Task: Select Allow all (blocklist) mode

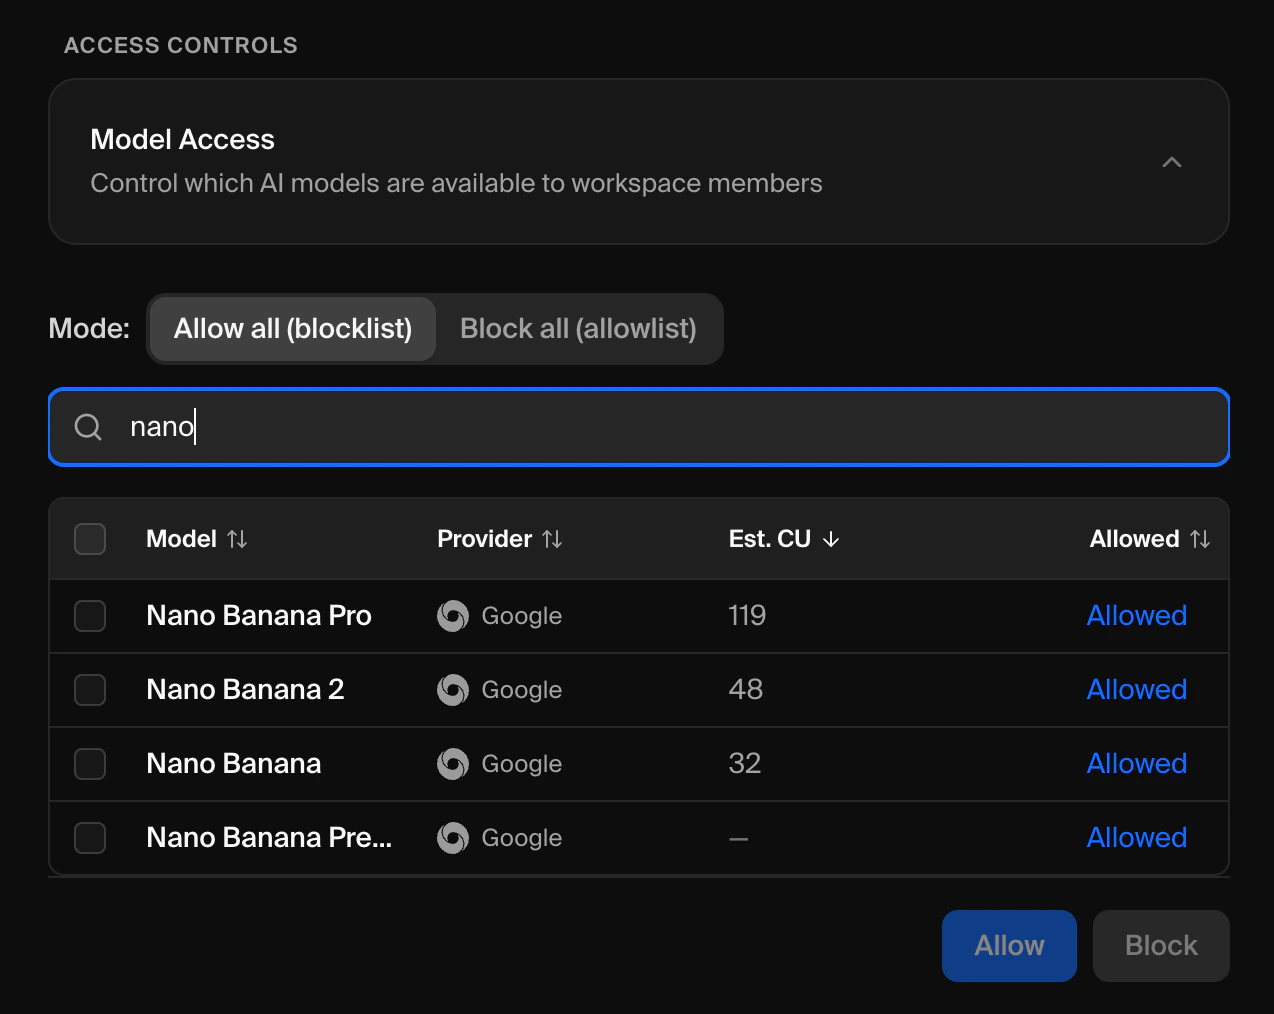Action: pyautogui.click(x=292, y=328)
